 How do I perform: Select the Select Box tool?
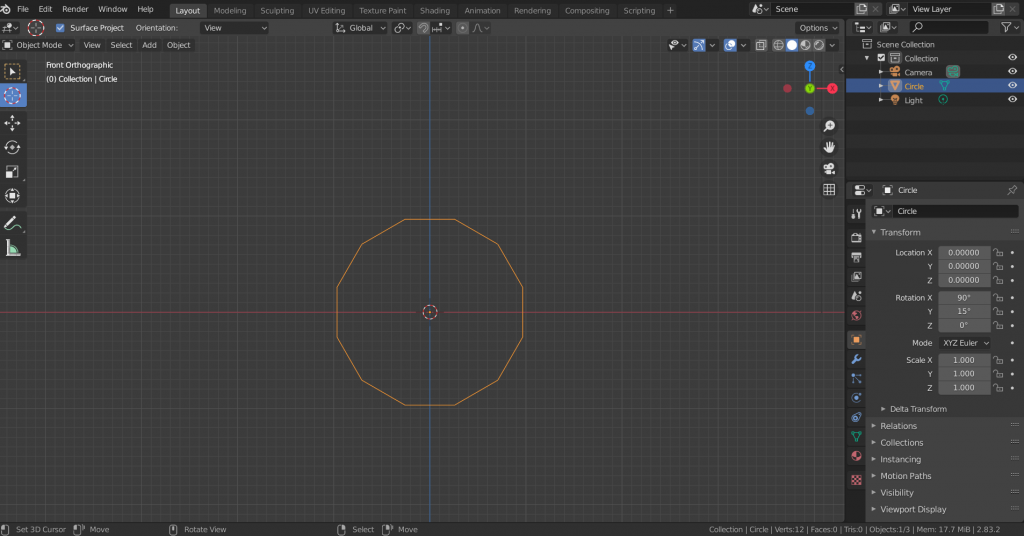12,71
